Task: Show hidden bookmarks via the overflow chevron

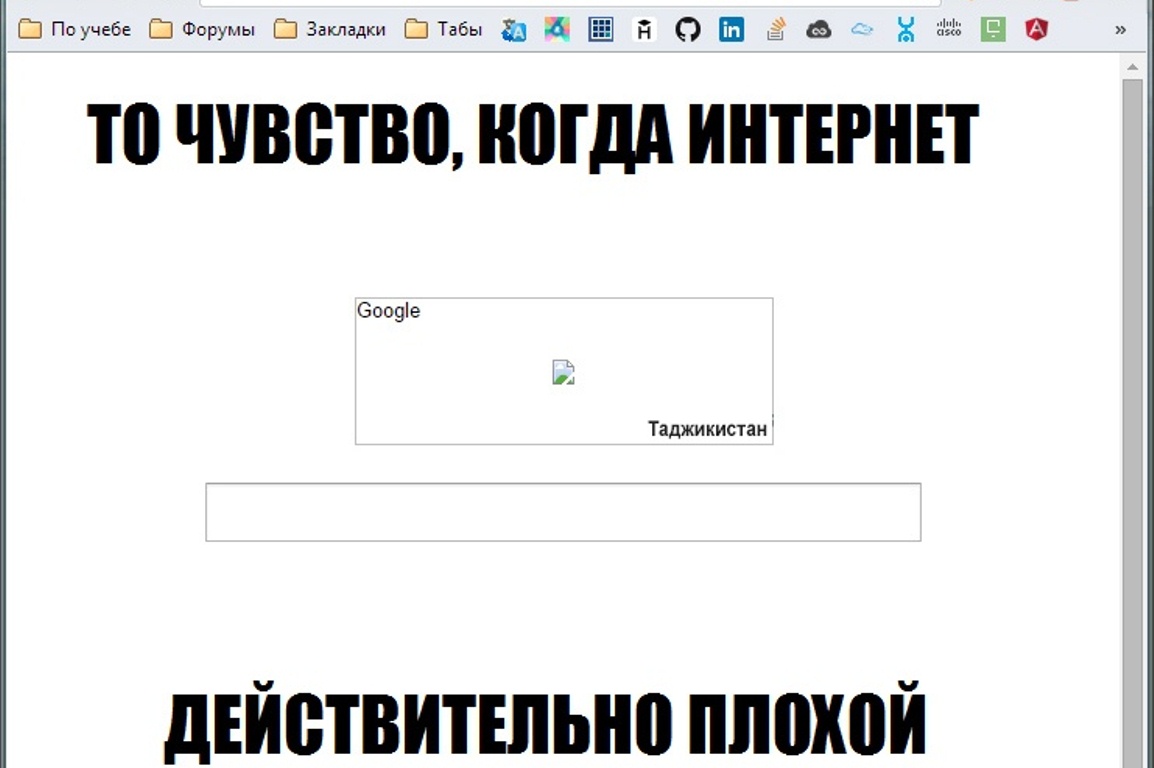Action: [x=1120, y=30]
